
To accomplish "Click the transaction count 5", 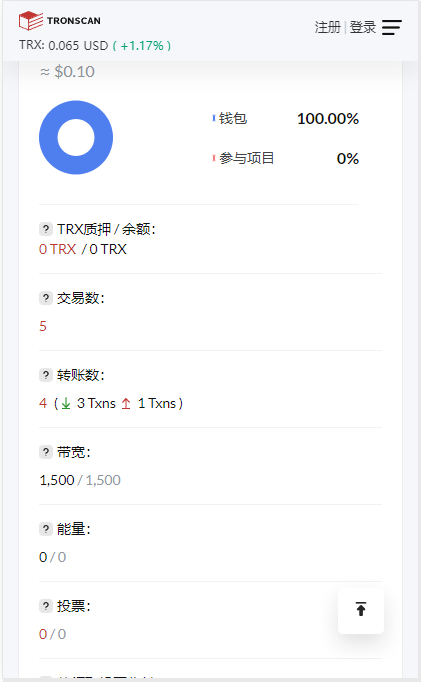I will (43, 326).
